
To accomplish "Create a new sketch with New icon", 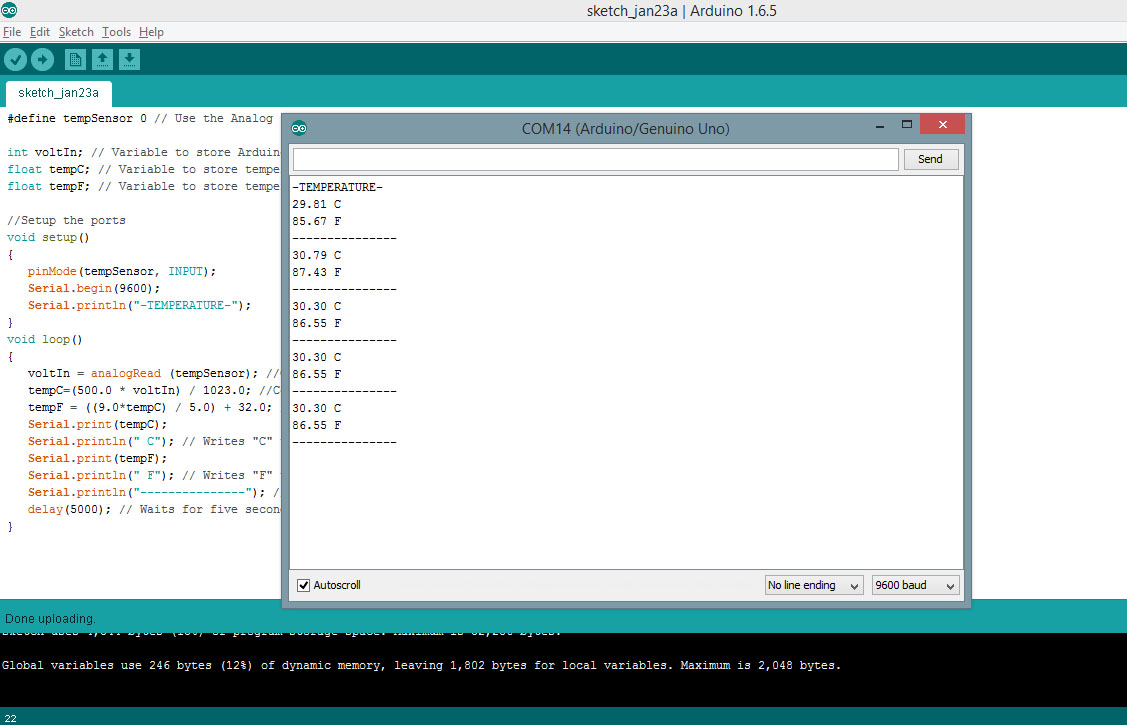I will point(75,59).
